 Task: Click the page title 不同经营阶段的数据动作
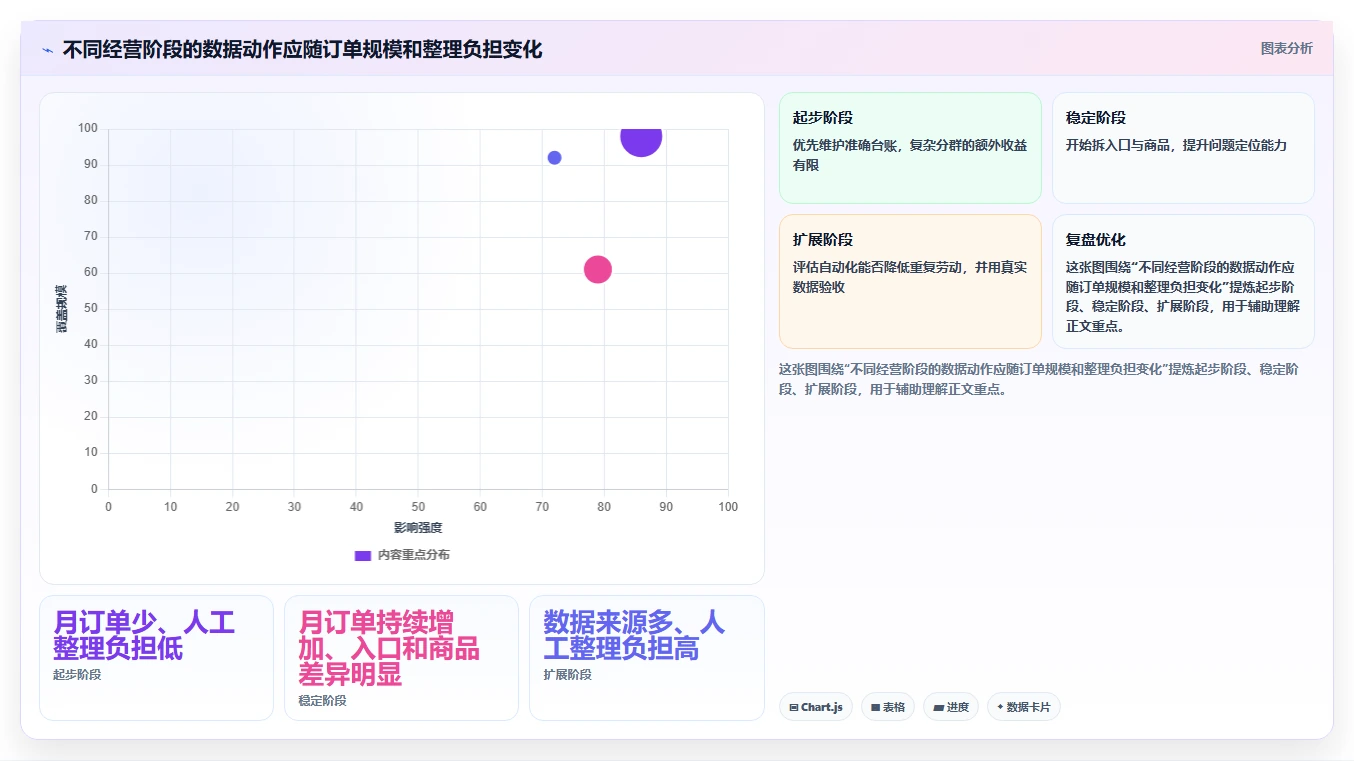pyautogui.click(x=302, y=49)
